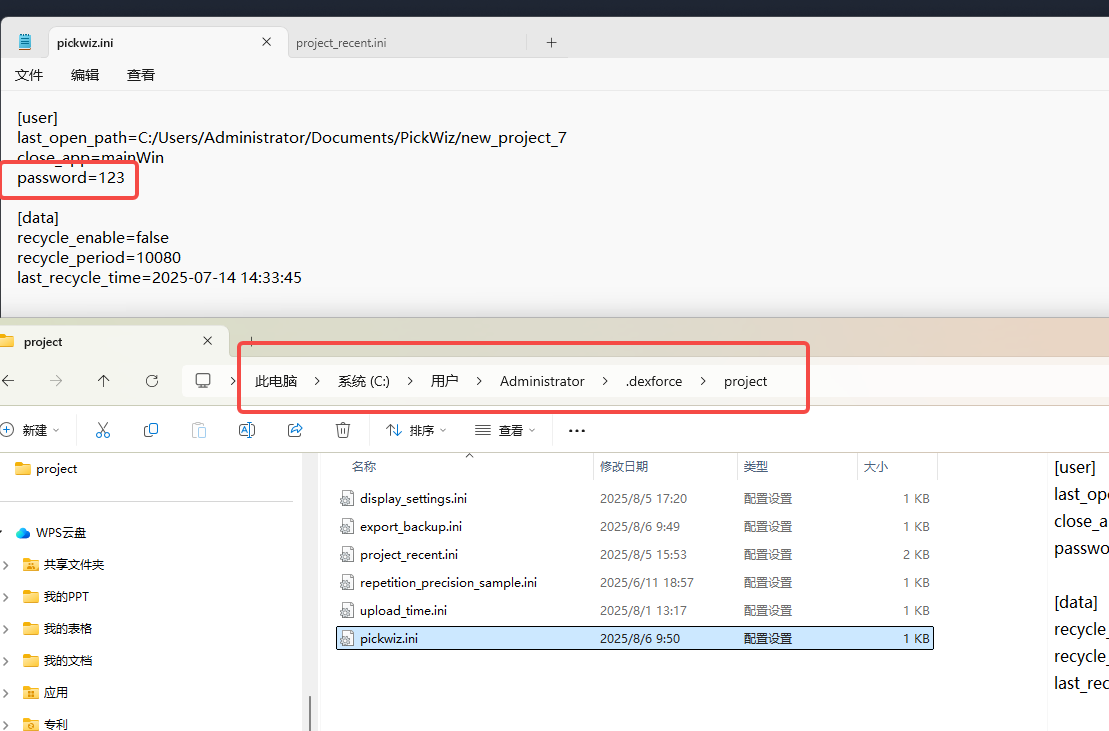Screen dimensions: 1109x731
Task: Open the 编辑 menu in Notepad
Action: [85, 75]
